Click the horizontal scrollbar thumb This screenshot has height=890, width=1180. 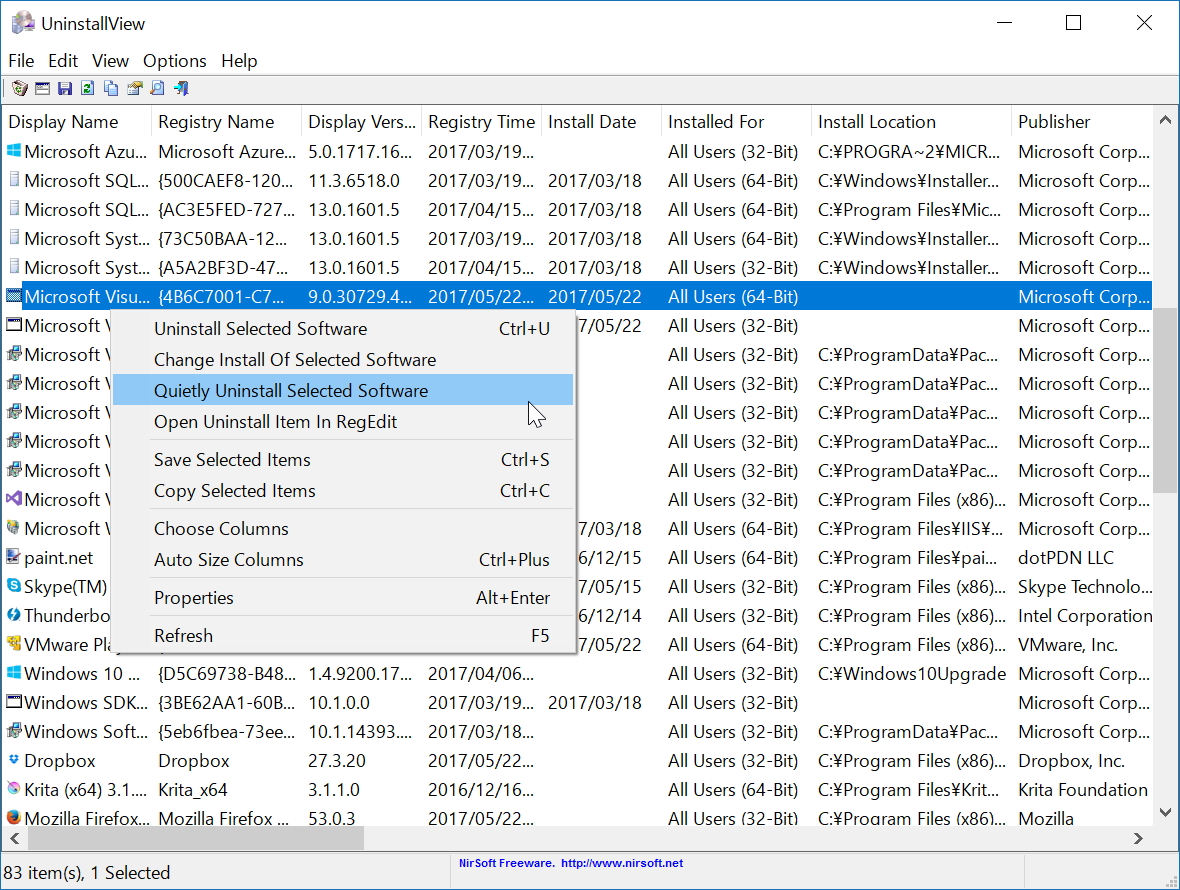[x=196, y=838]
